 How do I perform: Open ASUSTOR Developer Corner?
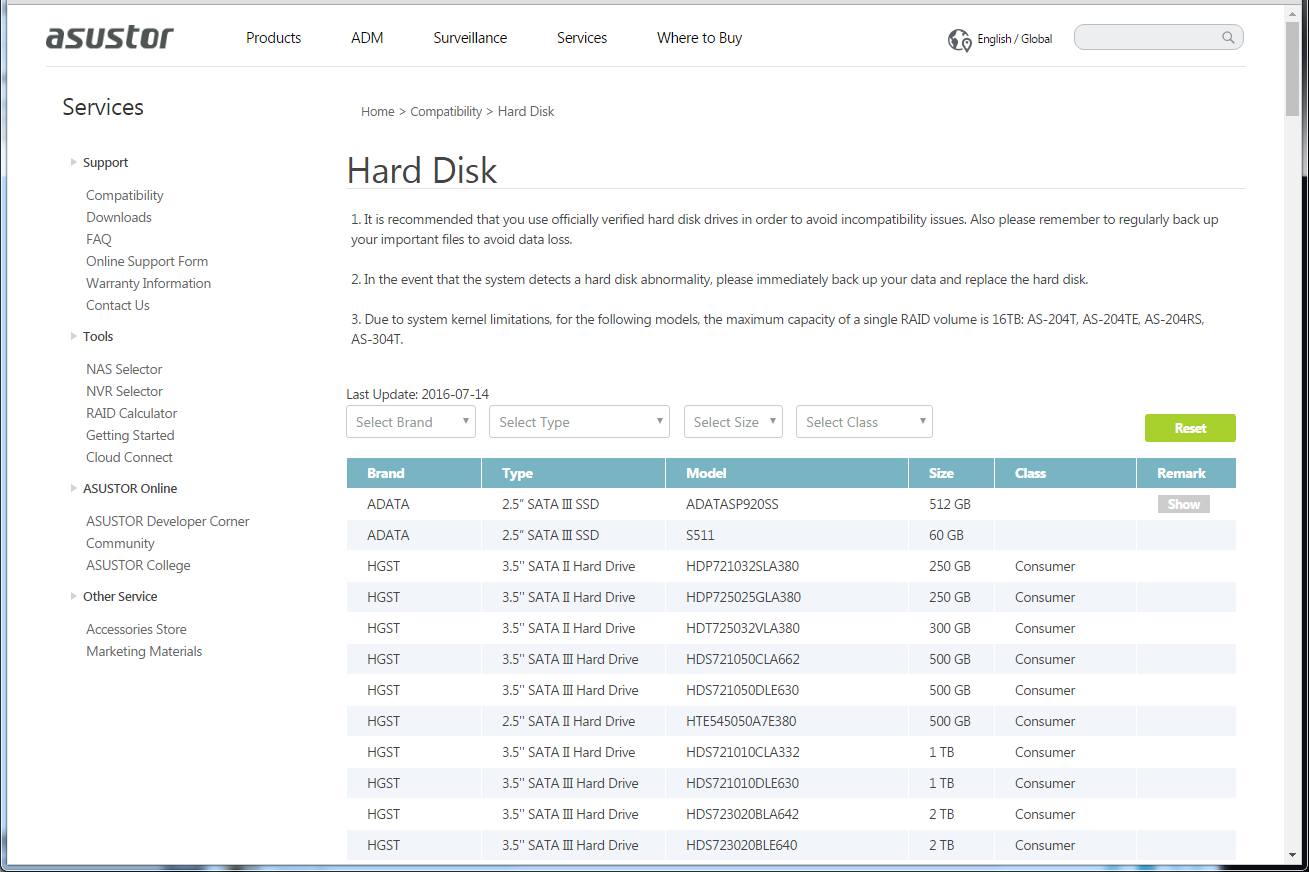(168, 522)
